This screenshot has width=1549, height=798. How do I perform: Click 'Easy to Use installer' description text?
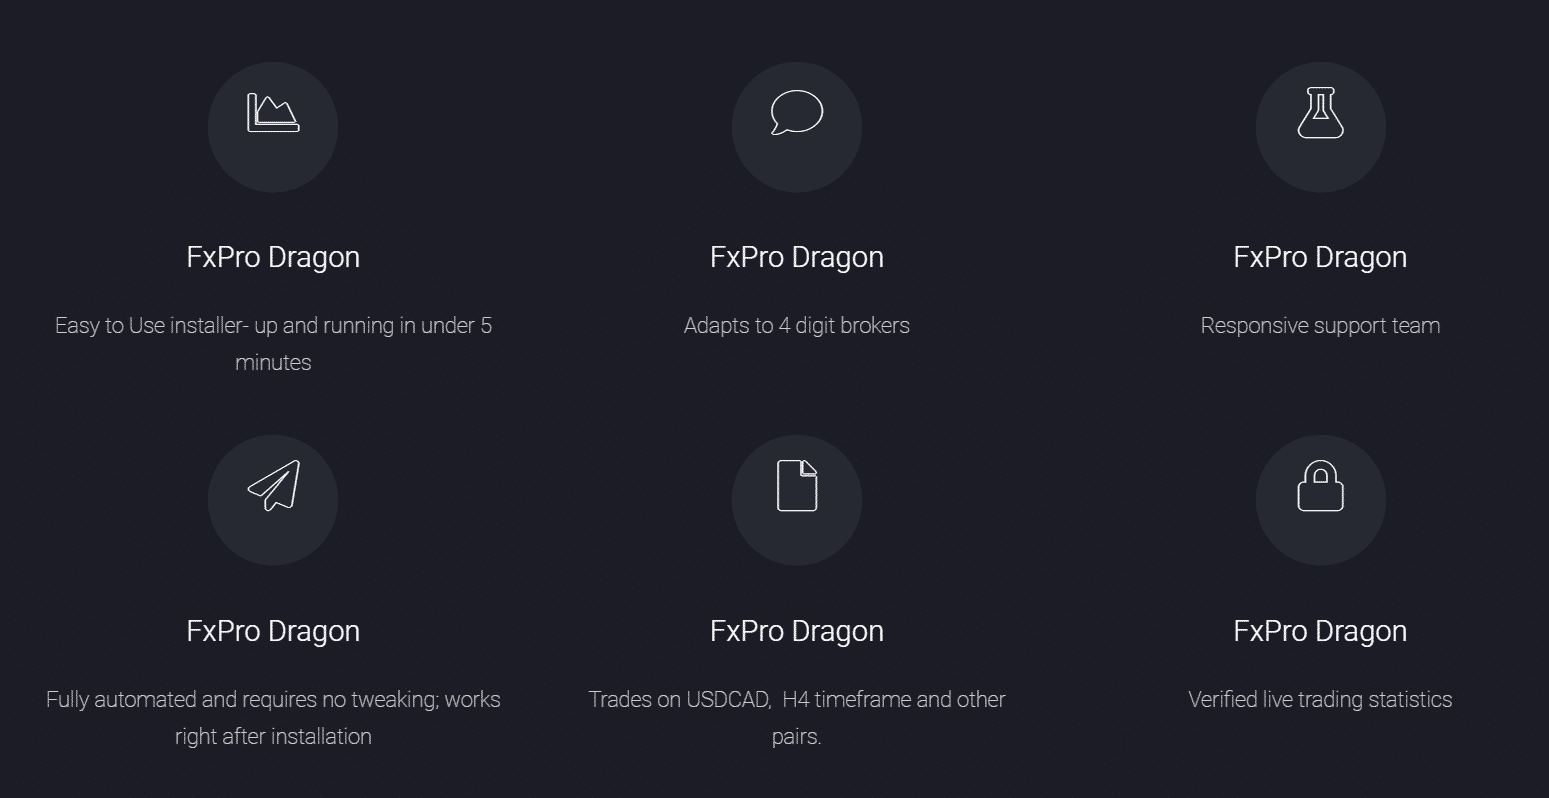pyautogui.click(x=273, y=344)
